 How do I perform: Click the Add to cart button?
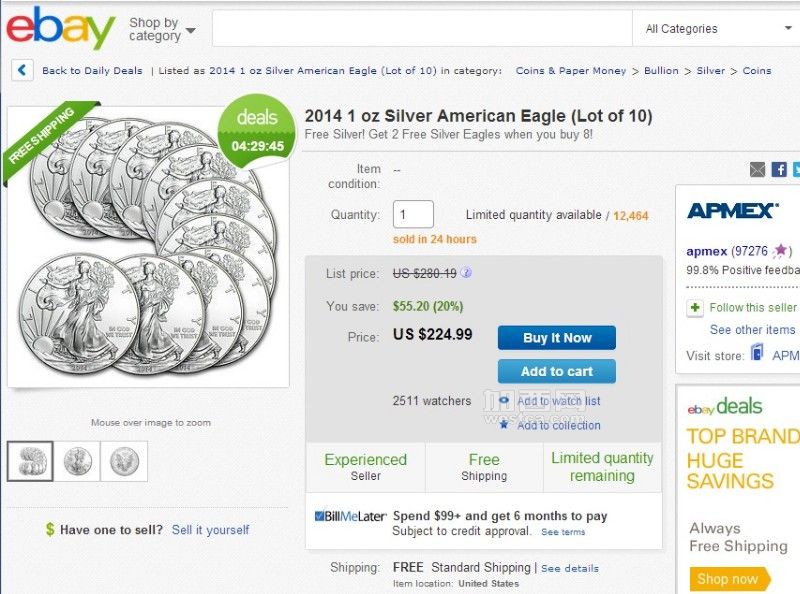tap(557, 372)
